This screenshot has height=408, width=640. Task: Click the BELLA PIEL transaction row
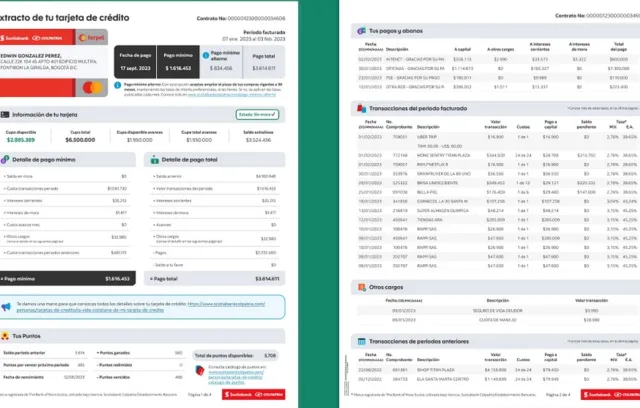(498, 192)
